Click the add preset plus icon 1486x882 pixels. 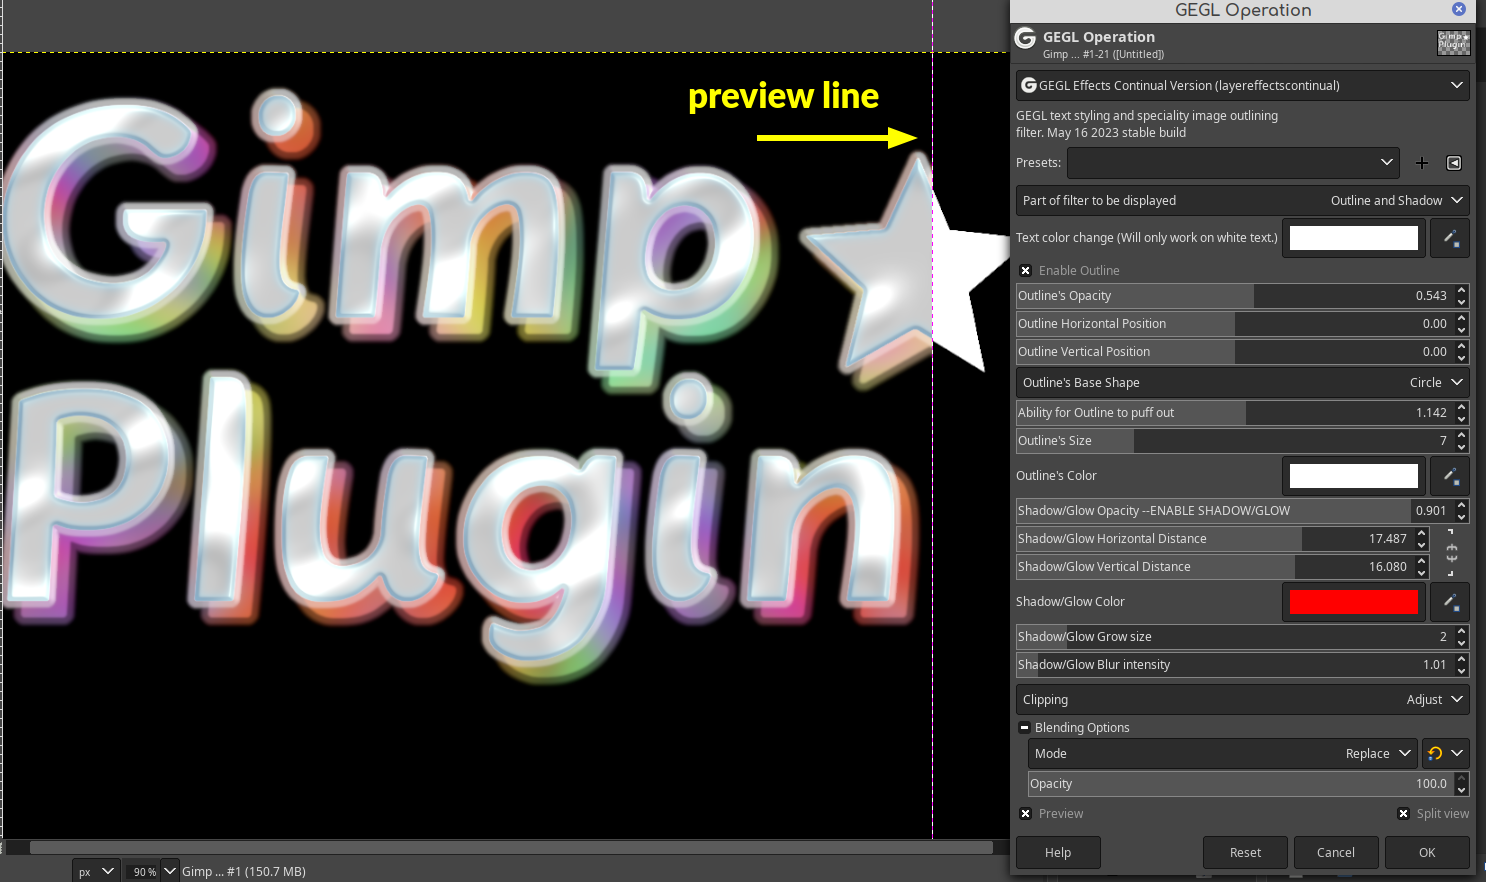coord(1421,163)
